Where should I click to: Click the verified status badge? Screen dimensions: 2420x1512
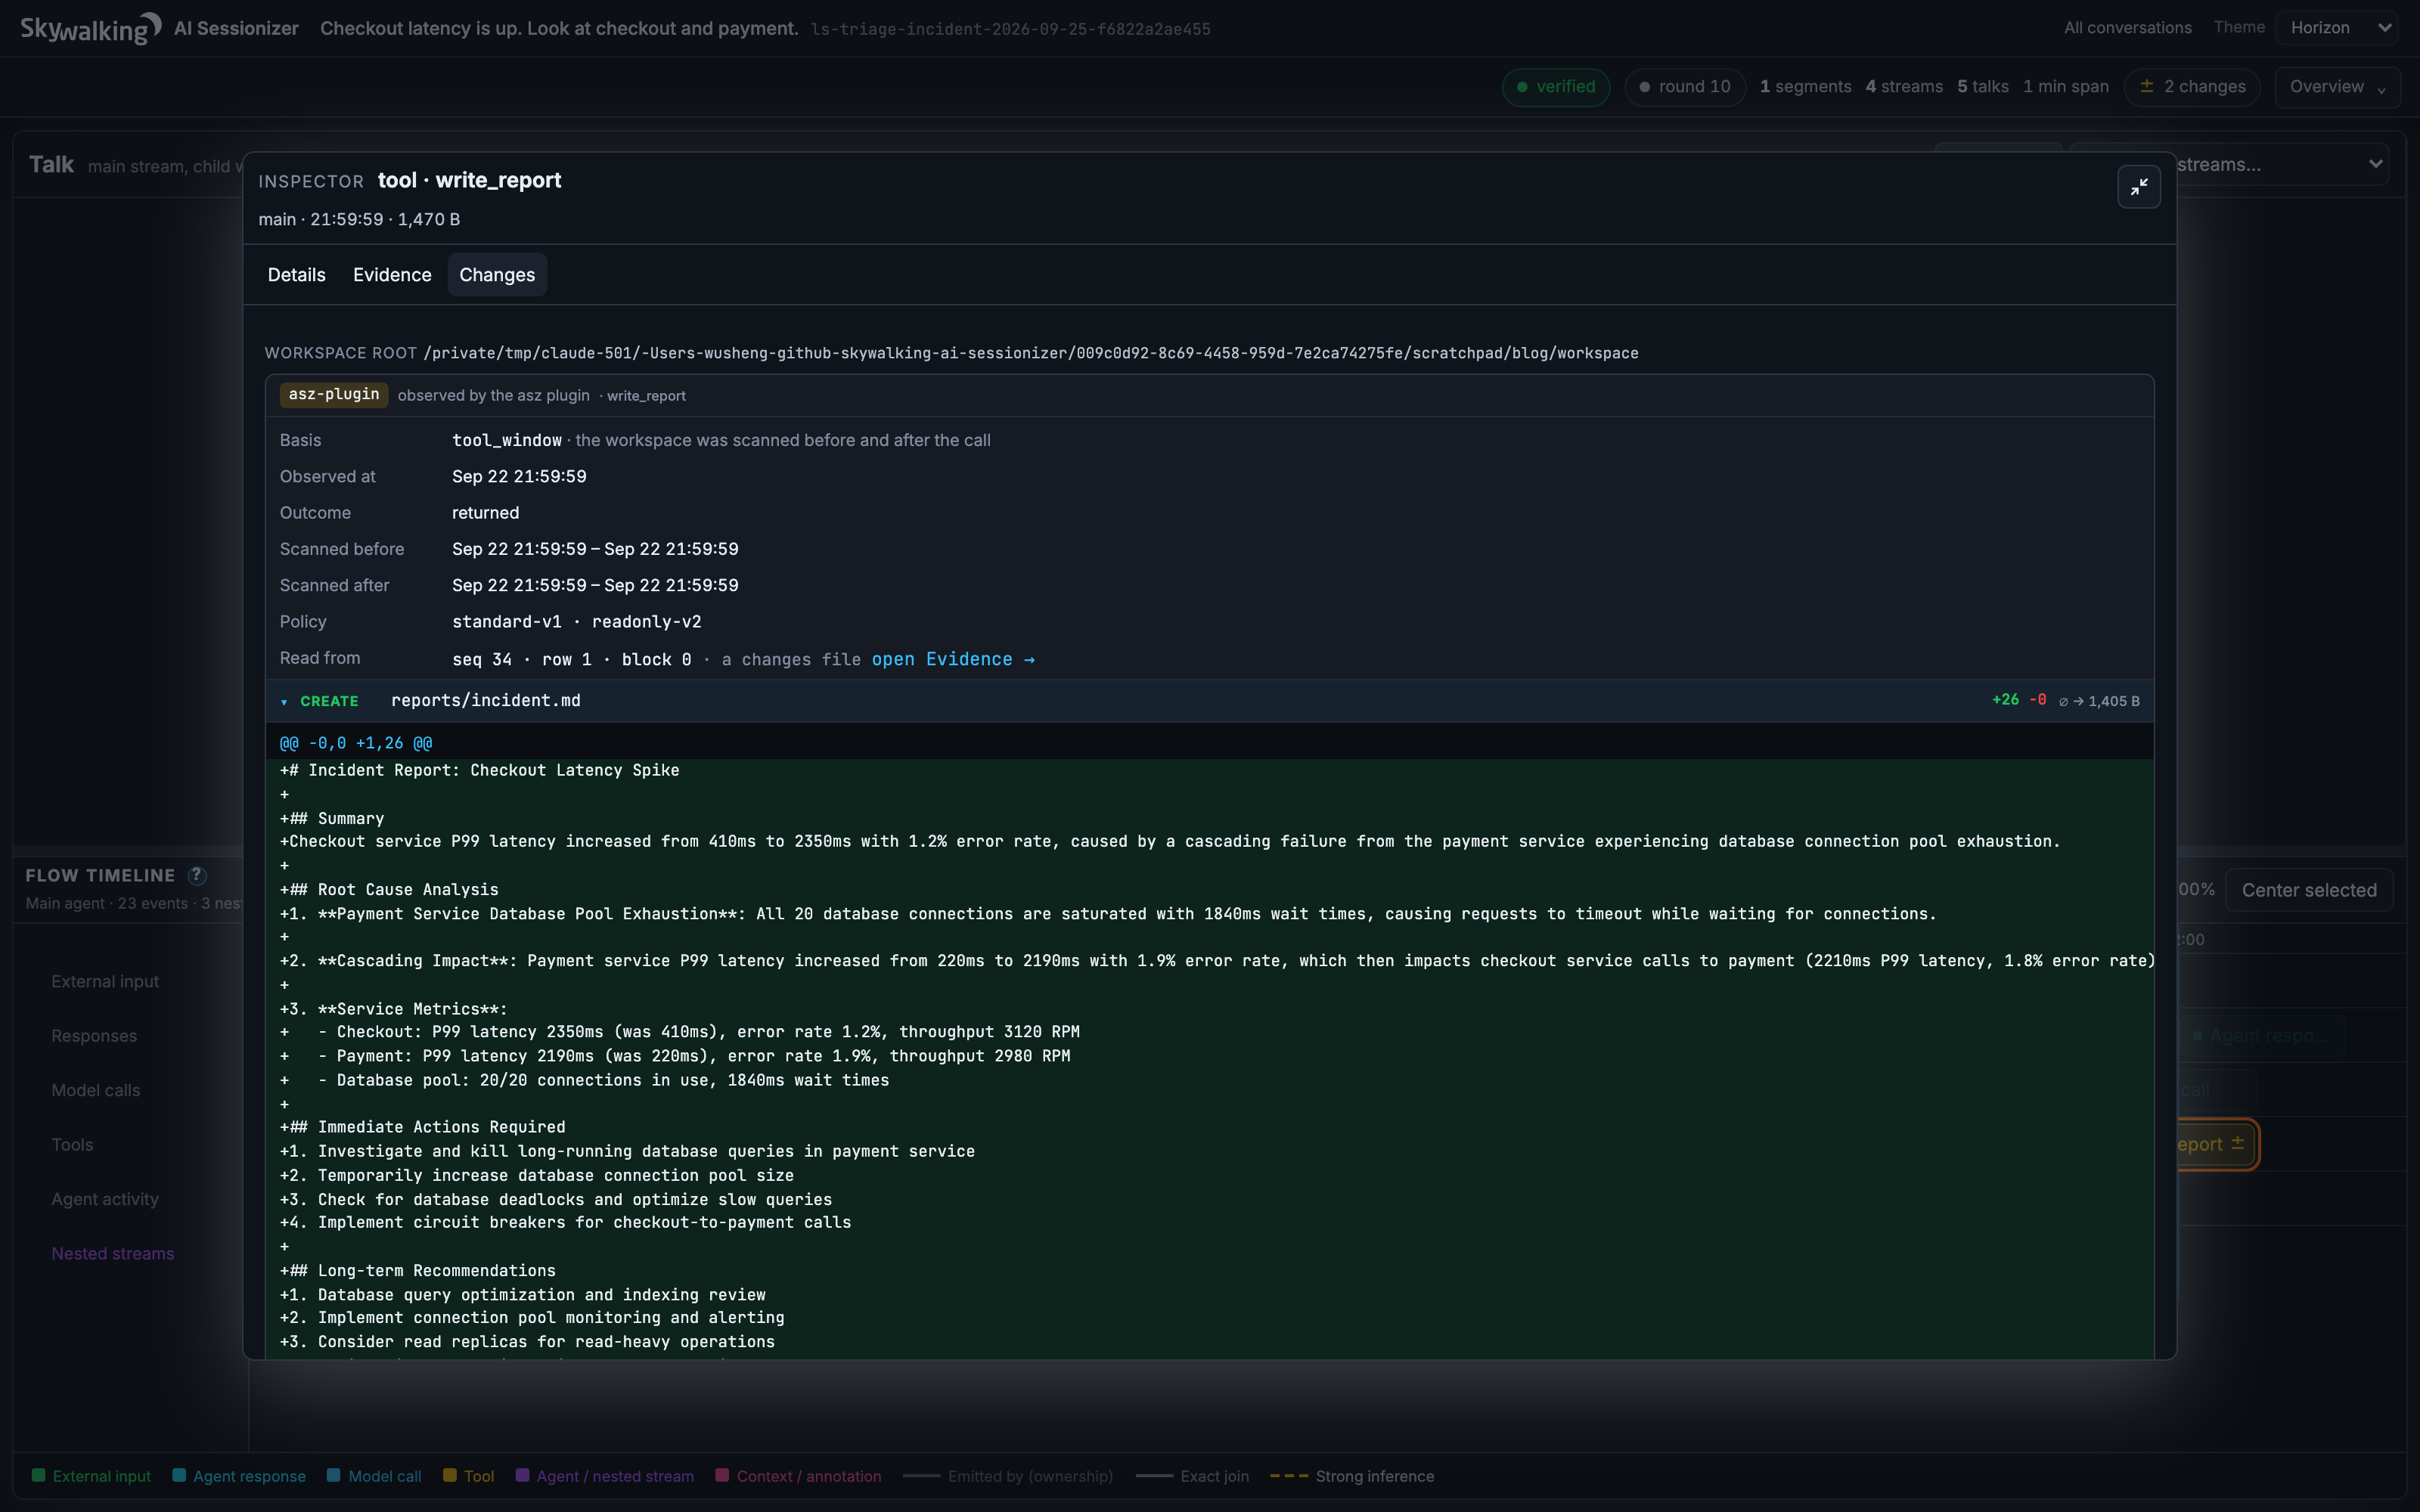1555,87
